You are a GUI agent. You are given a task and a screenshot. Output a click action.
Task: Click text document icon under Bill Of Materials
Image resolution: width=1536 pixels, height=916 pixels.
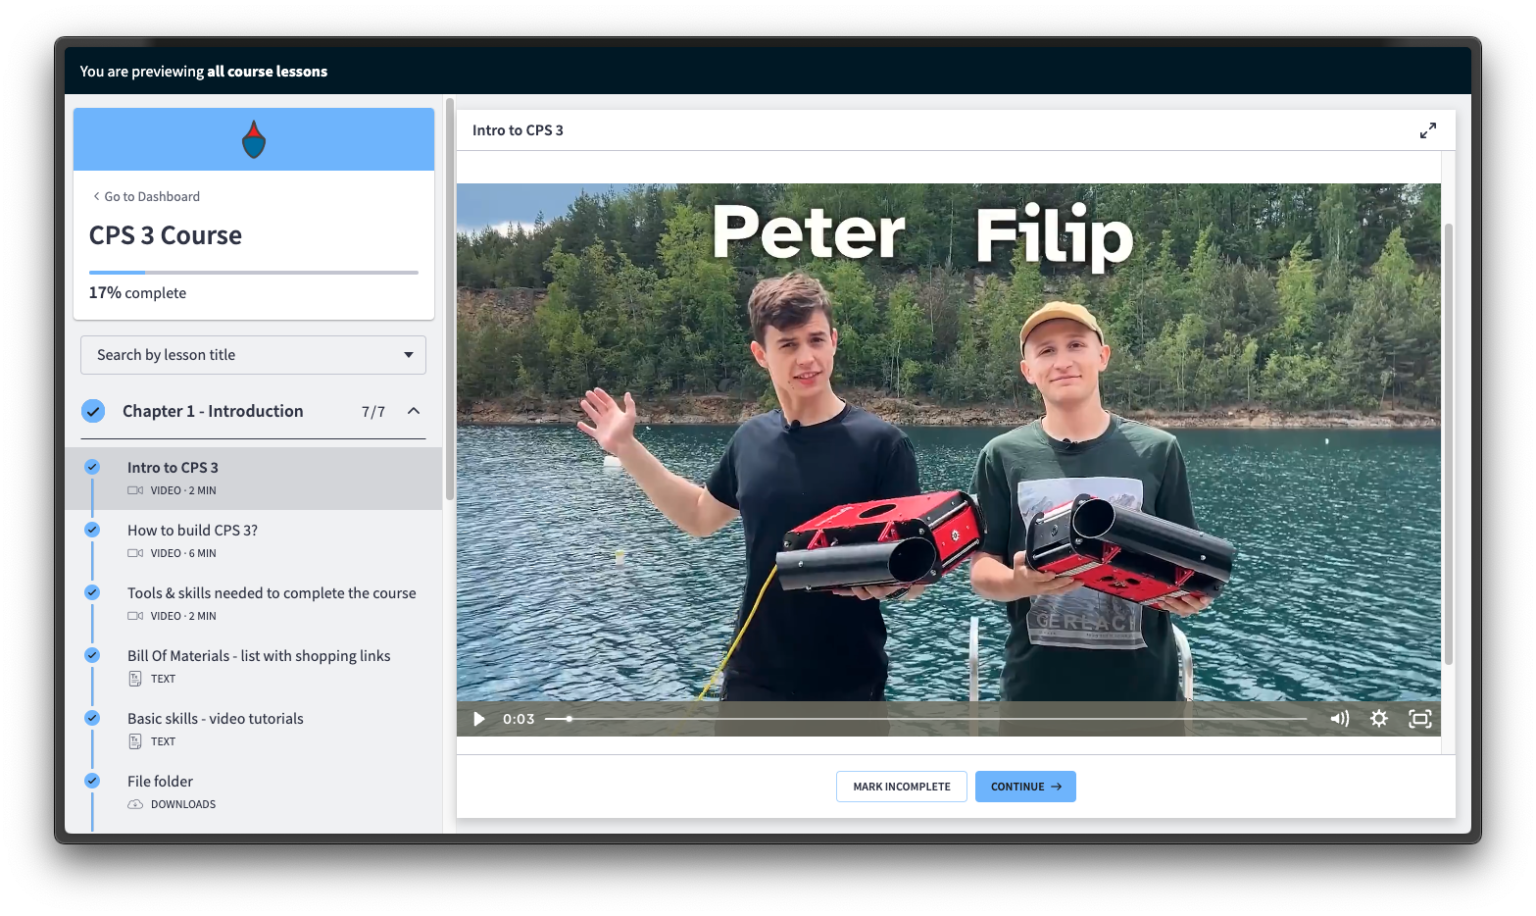pyautogui.click(x=135, y=679)
